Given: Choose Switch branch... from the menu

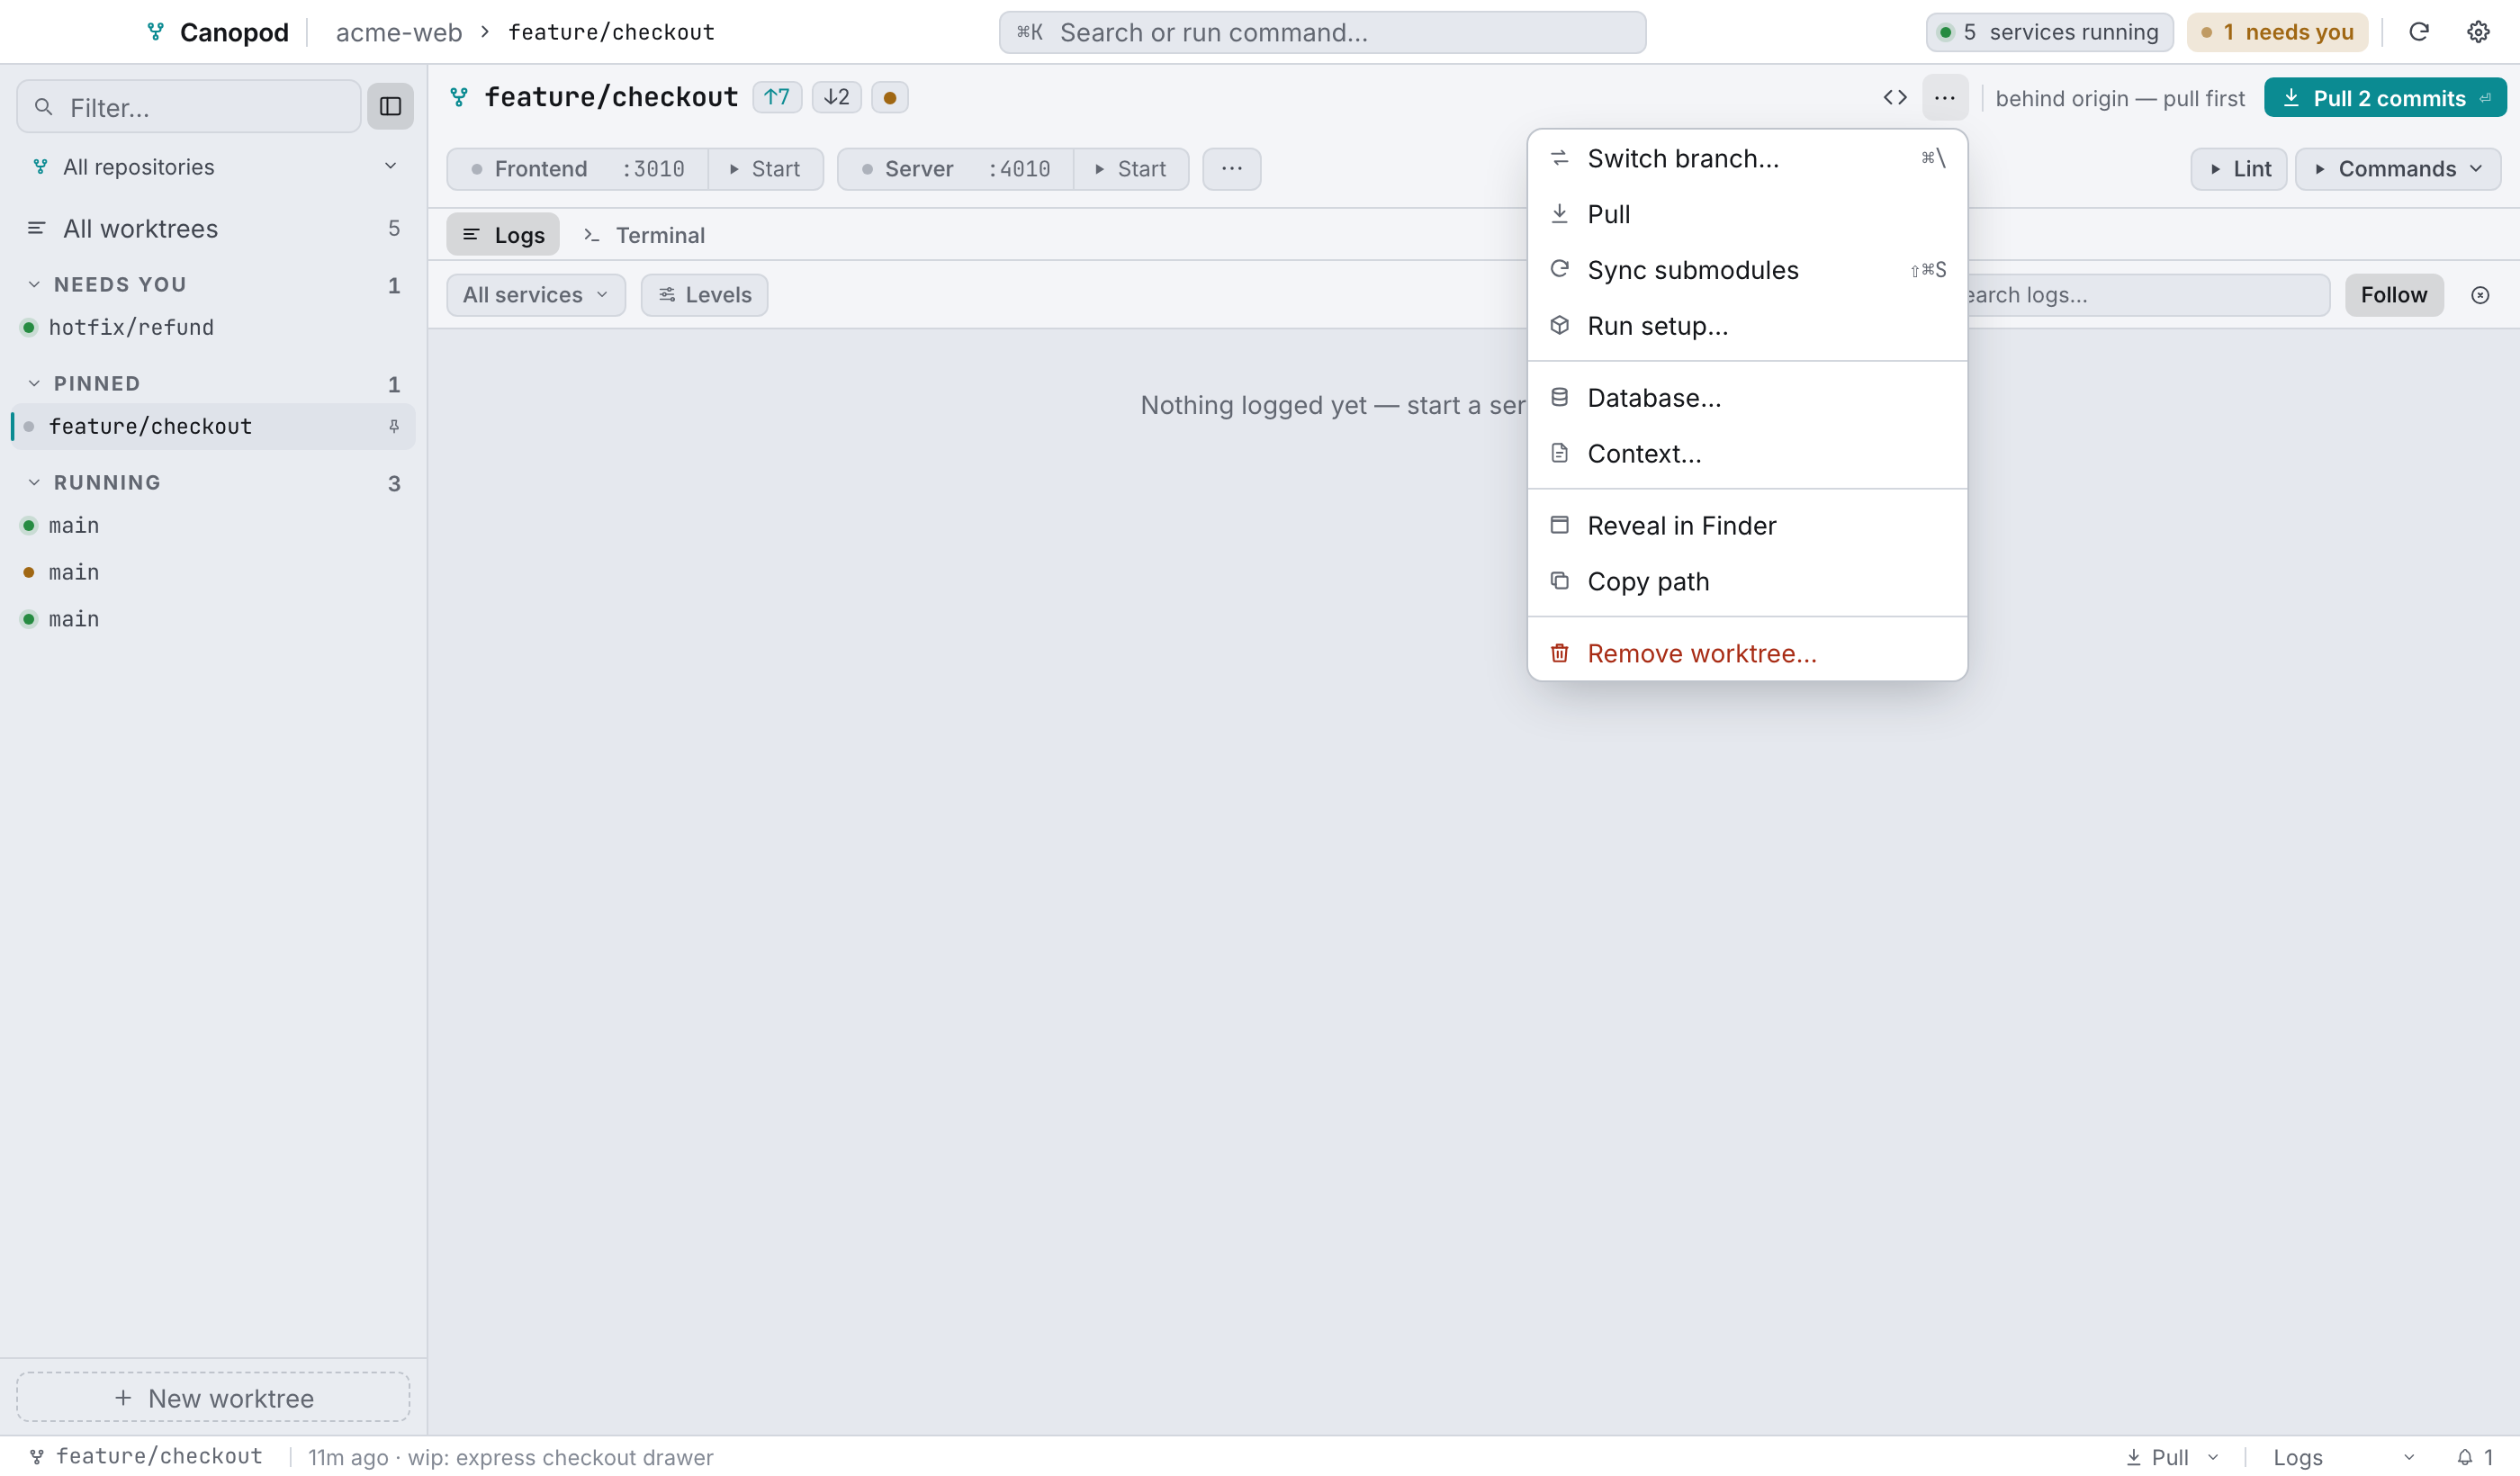Looking at the screenshot, I should point(1747,158).
